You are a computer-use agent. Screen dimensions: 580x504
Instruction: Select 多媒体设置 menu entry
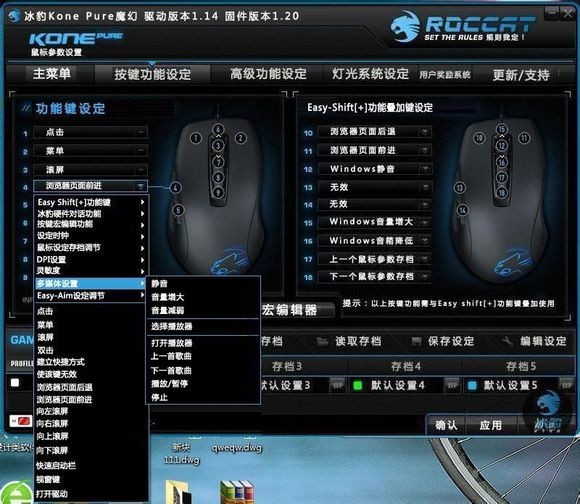coord(91,284)
